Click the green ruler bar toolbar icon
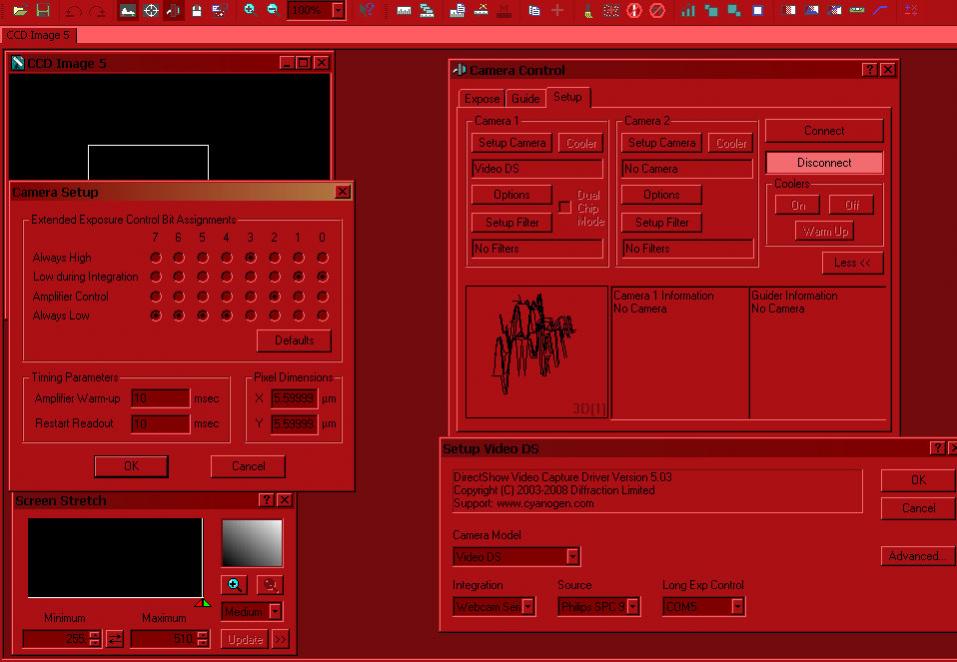 [x=857, y=10]
